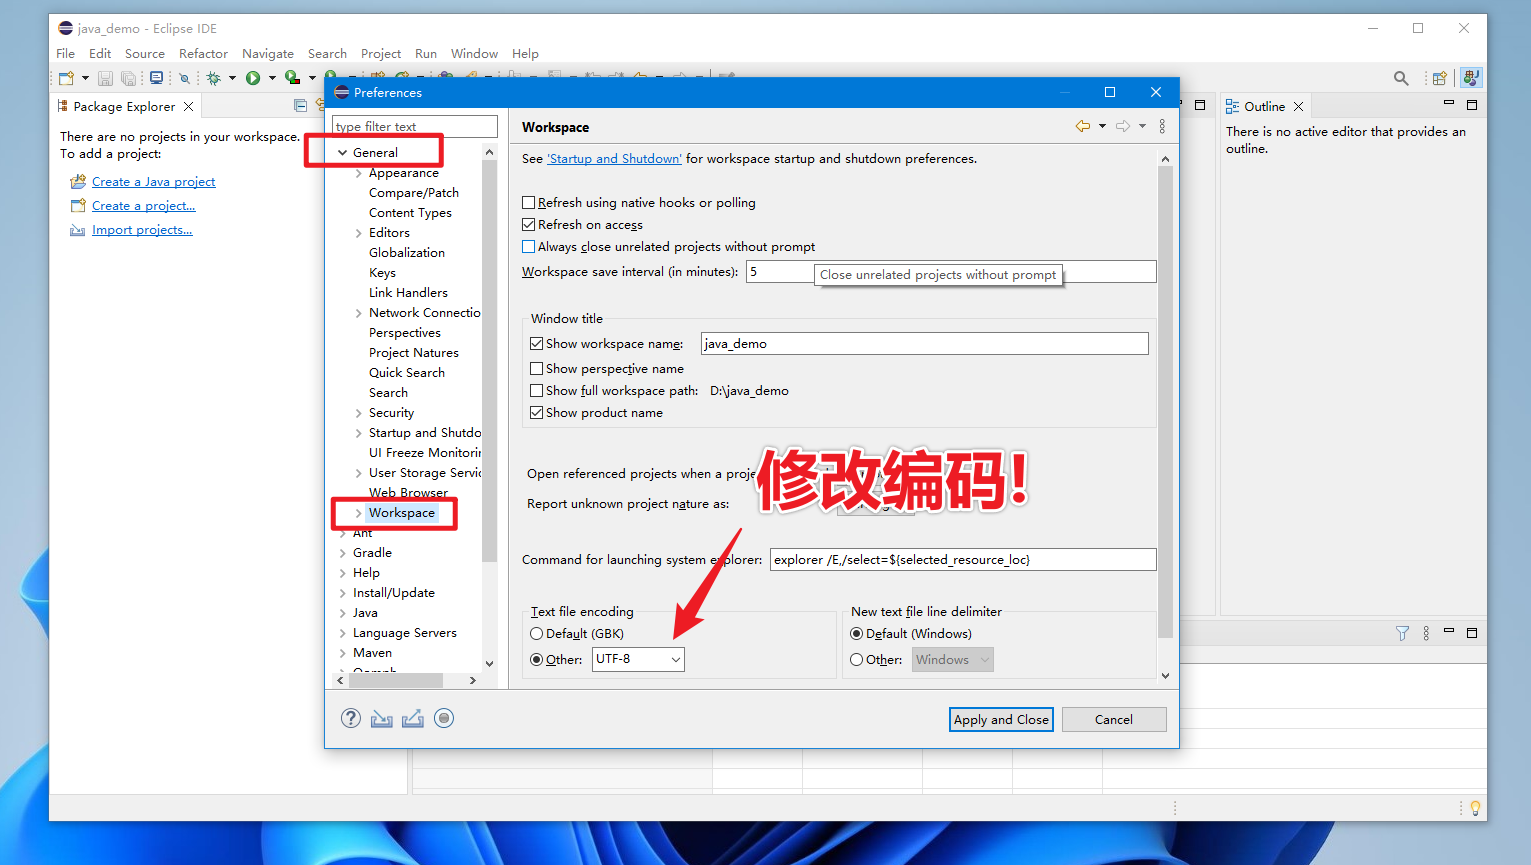
Task: Click the workspace name field java_demo
Action: pos(924,343)
